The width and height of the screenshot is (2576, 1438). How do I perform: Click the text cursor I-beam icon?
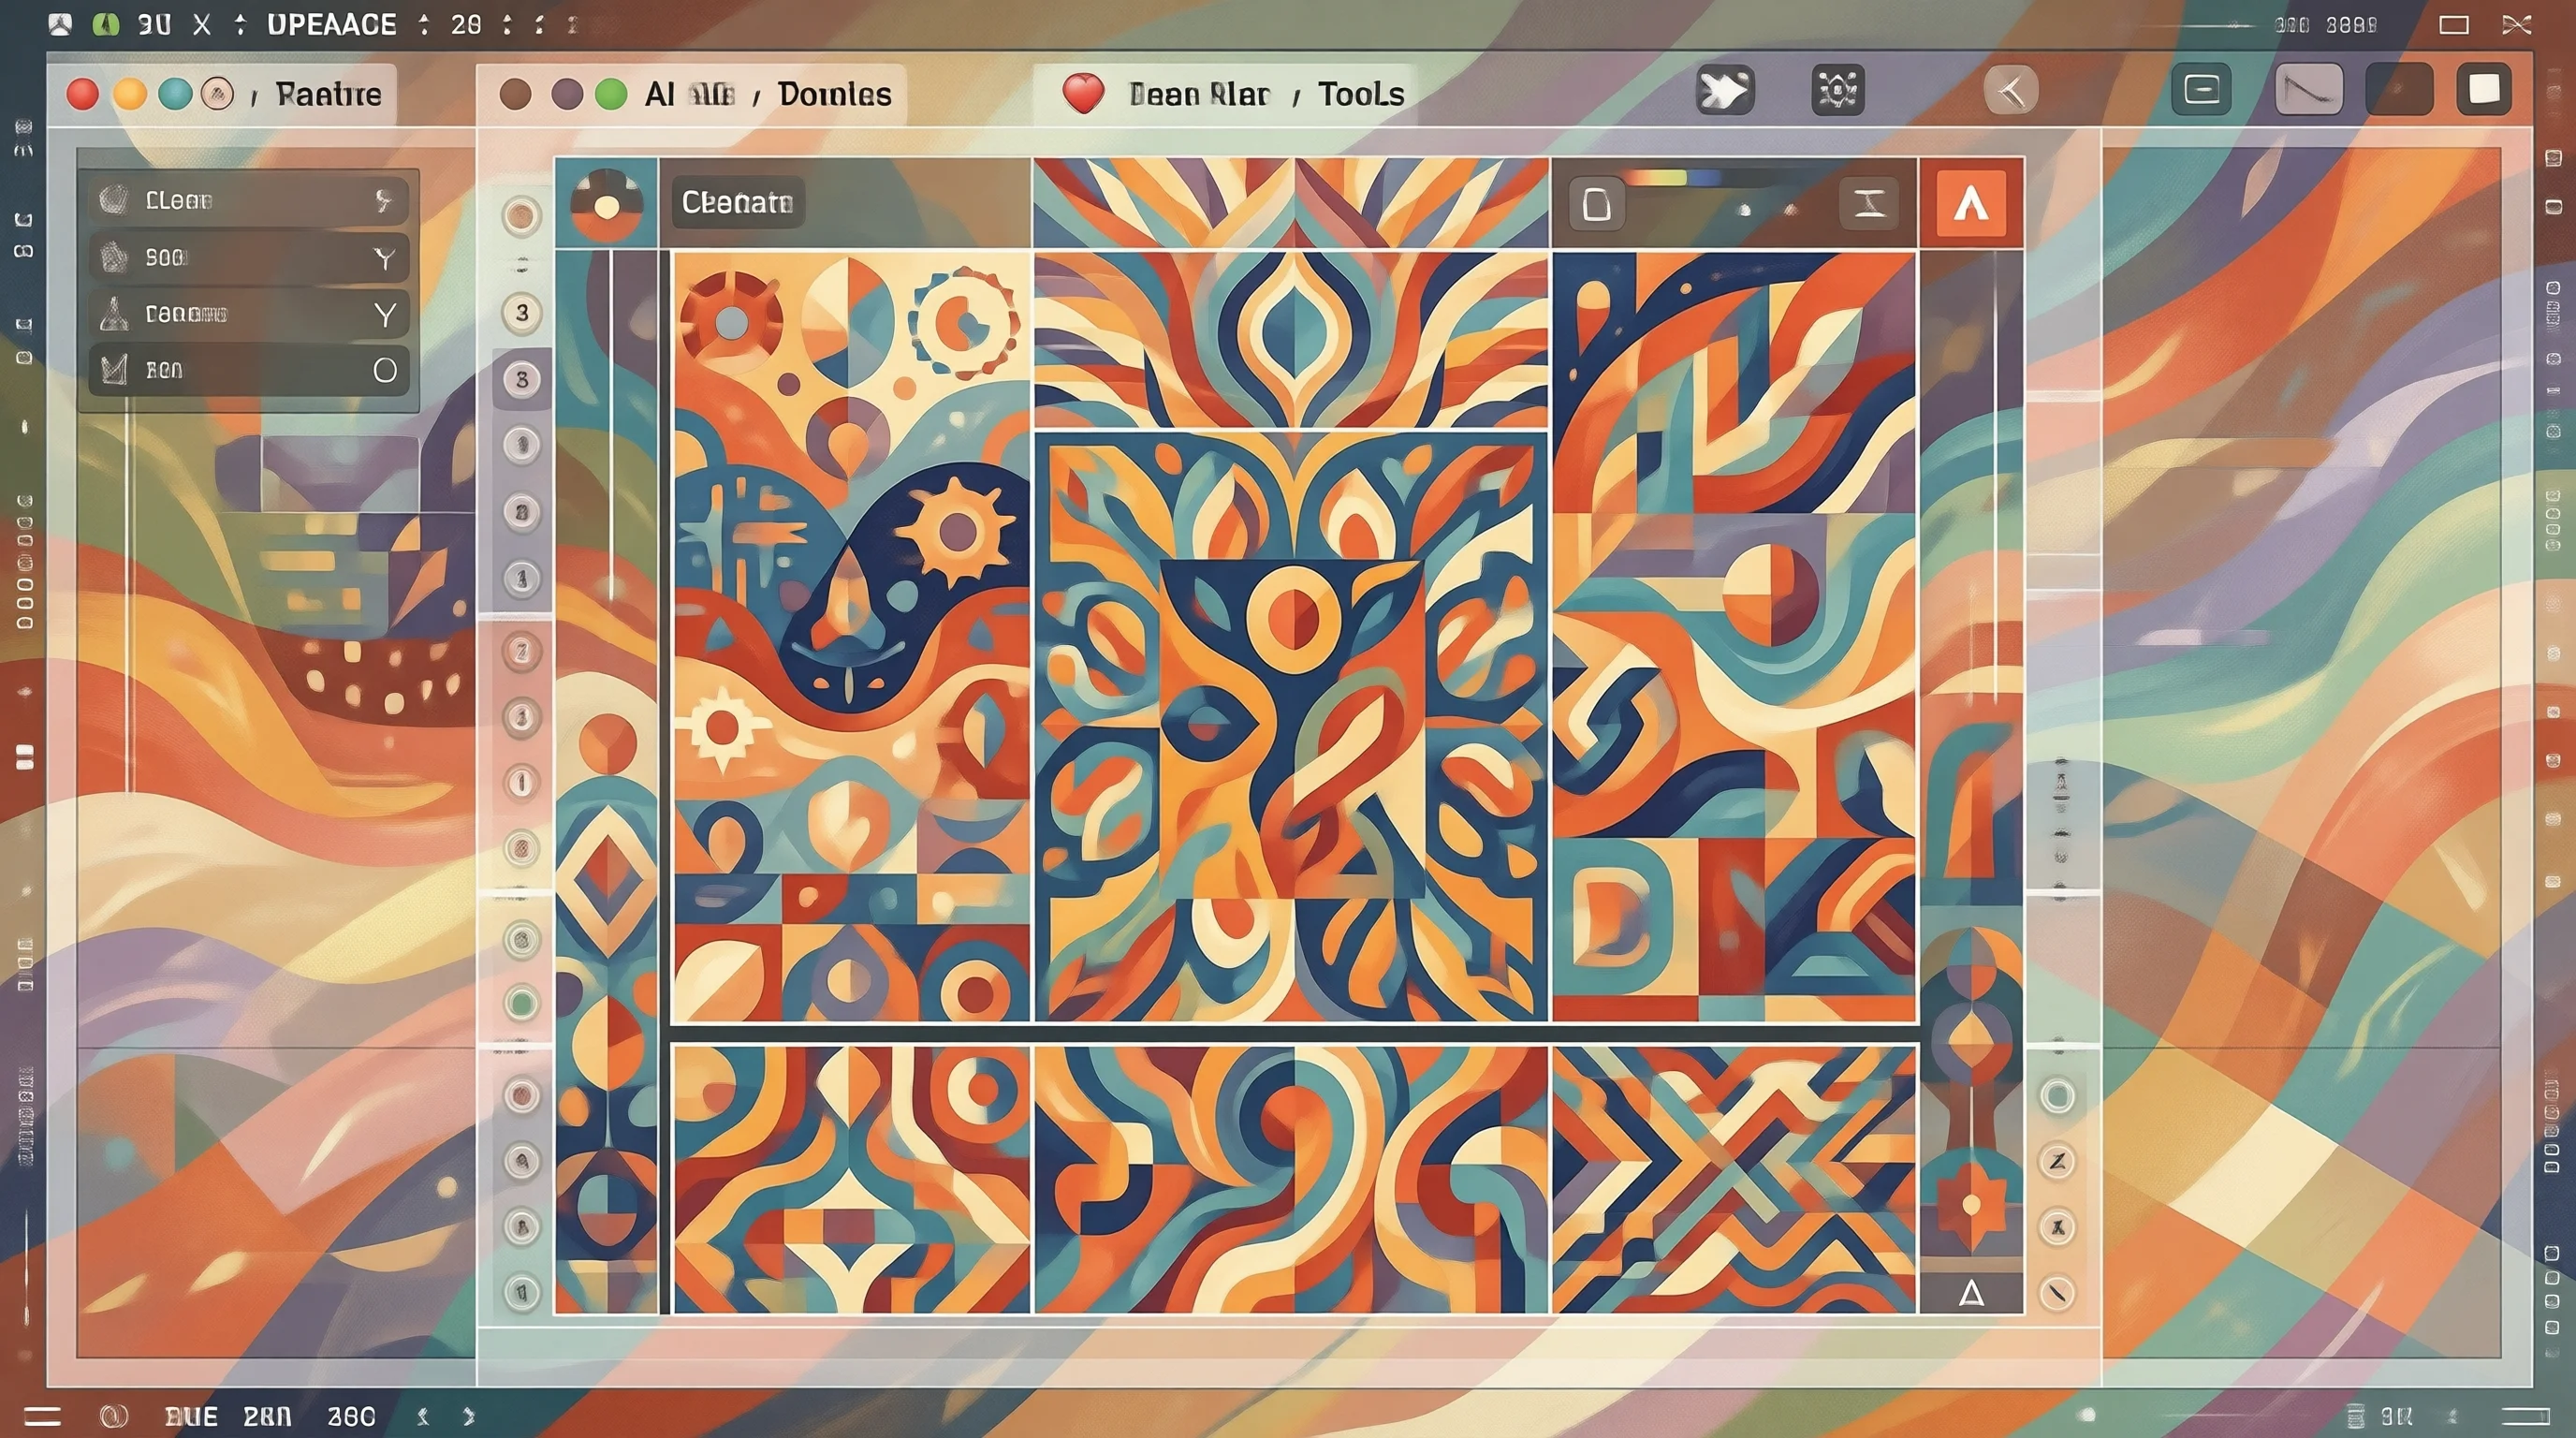click(1869, 204)
